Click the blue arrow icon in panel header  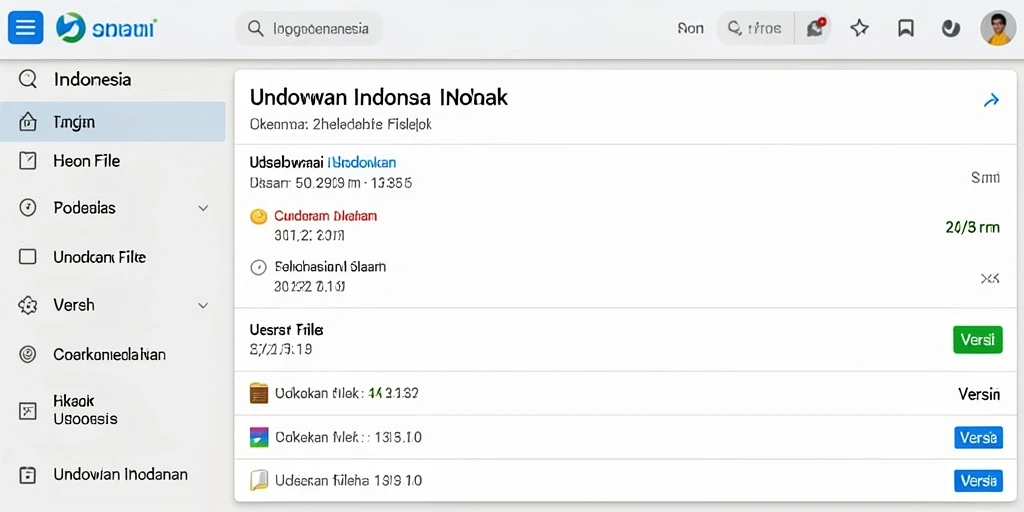(x=991, y=100)
